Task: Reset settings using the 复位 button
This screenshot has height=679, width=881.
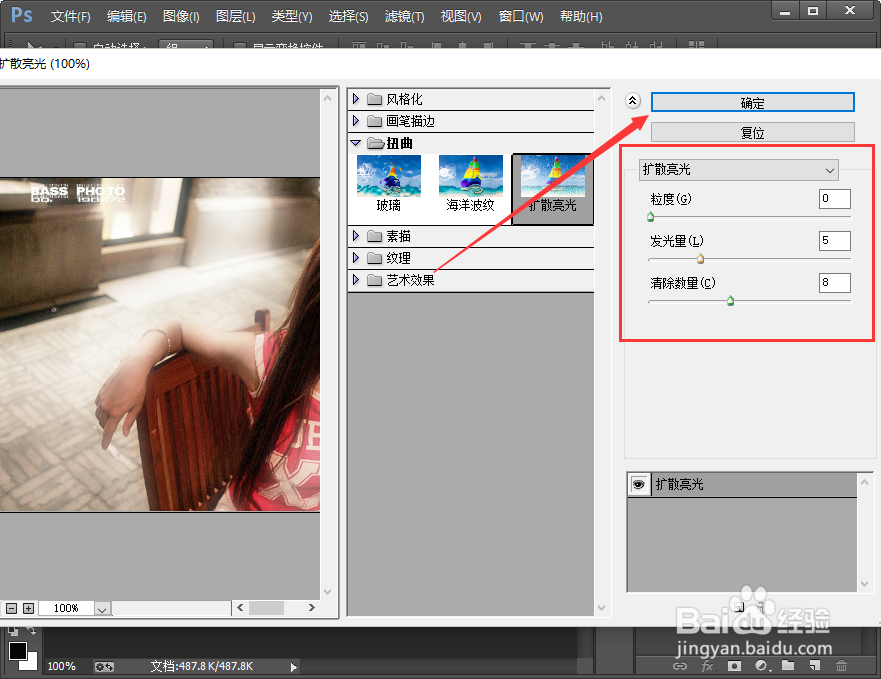Action: [751, 131]
